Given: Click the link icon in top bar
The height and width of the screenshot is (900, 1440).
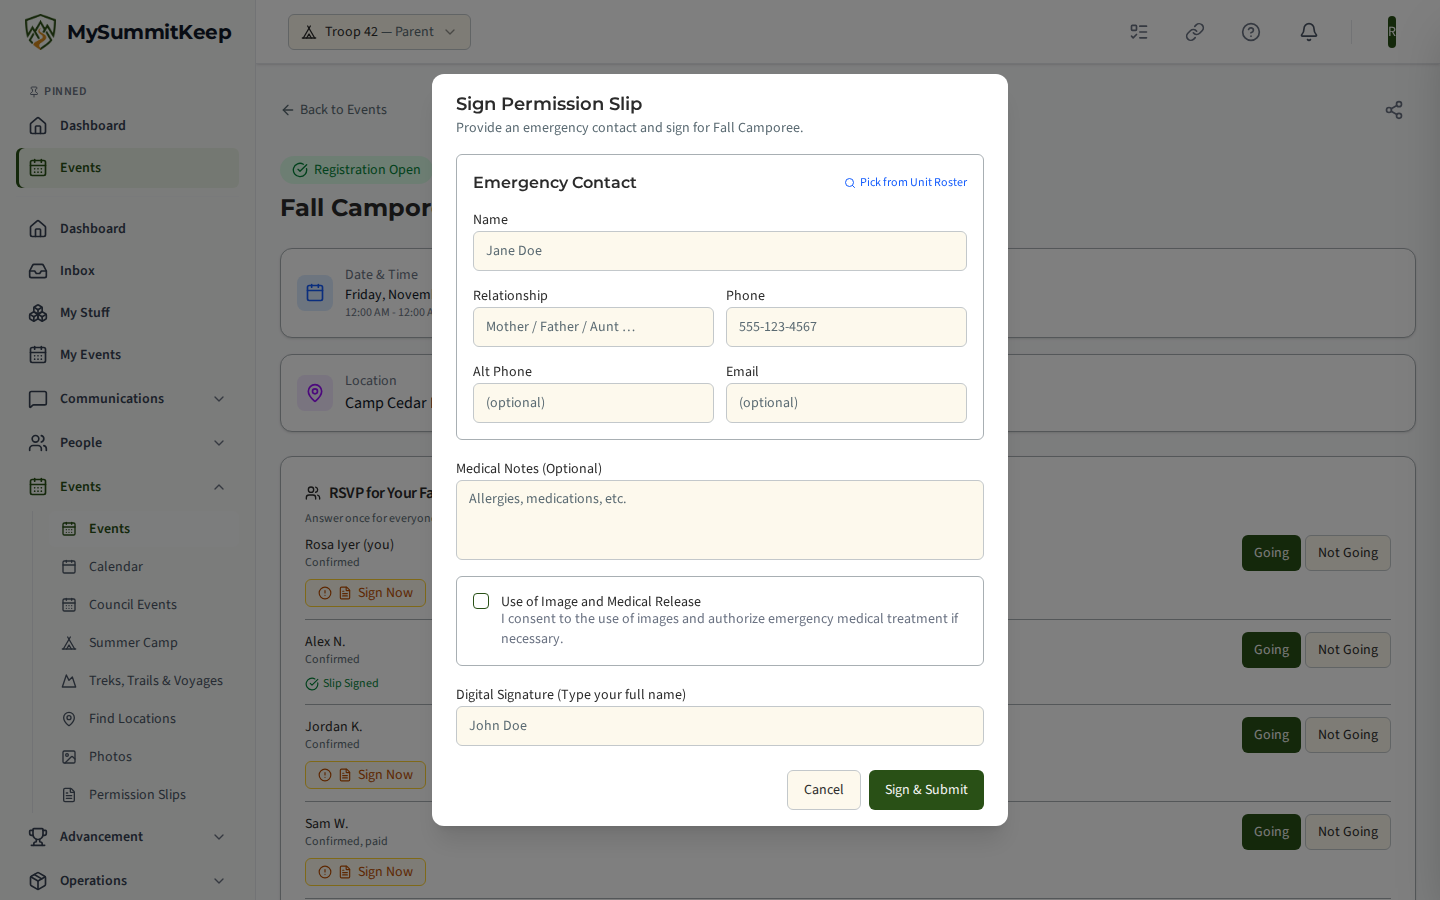Looking at the screenshot, I should click(1195, 32).
